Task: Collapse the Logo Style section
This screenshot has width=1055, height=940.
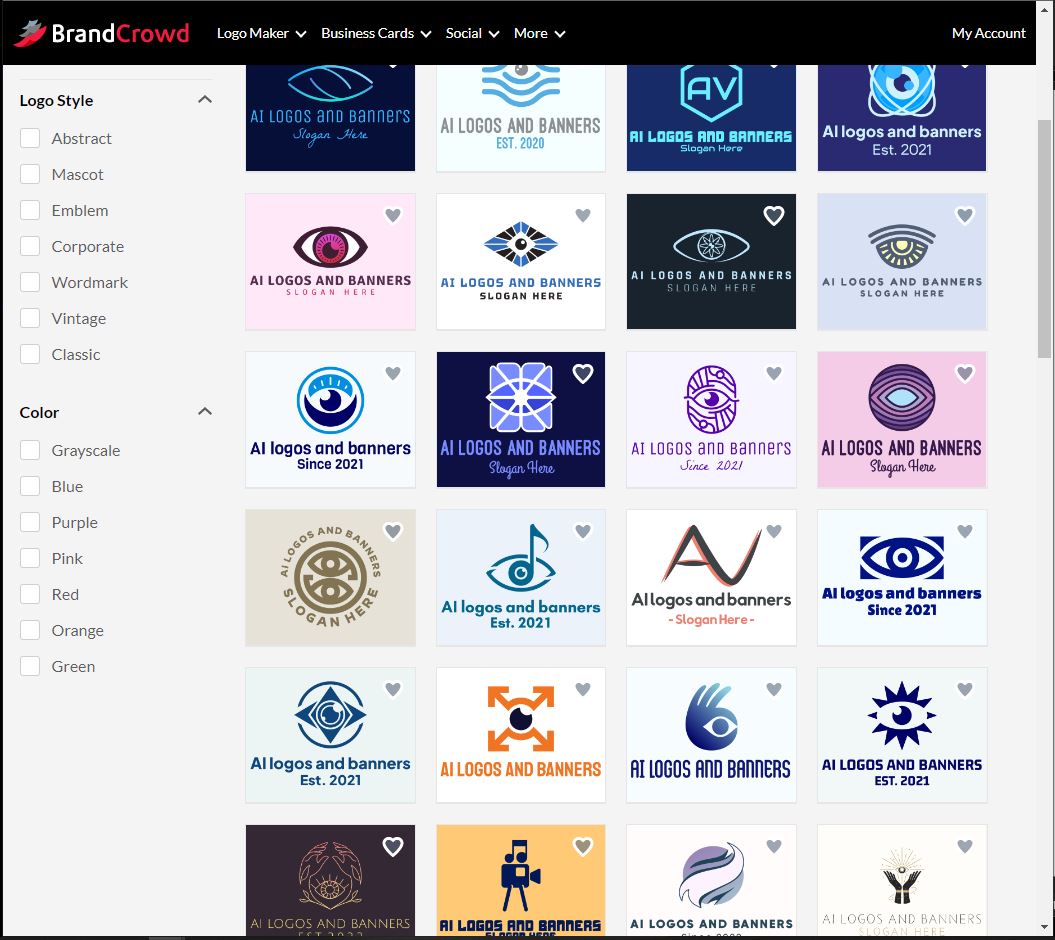Action: [x=205, y=100]
